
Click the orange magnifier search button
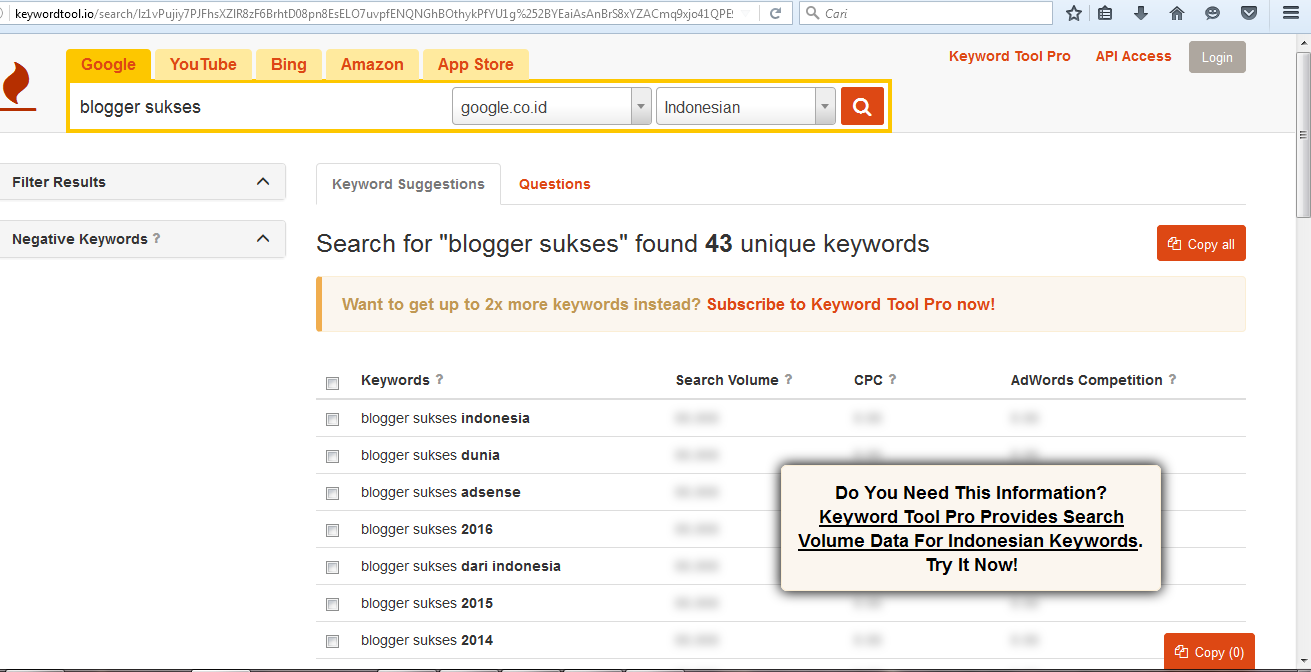coord(862,107)
